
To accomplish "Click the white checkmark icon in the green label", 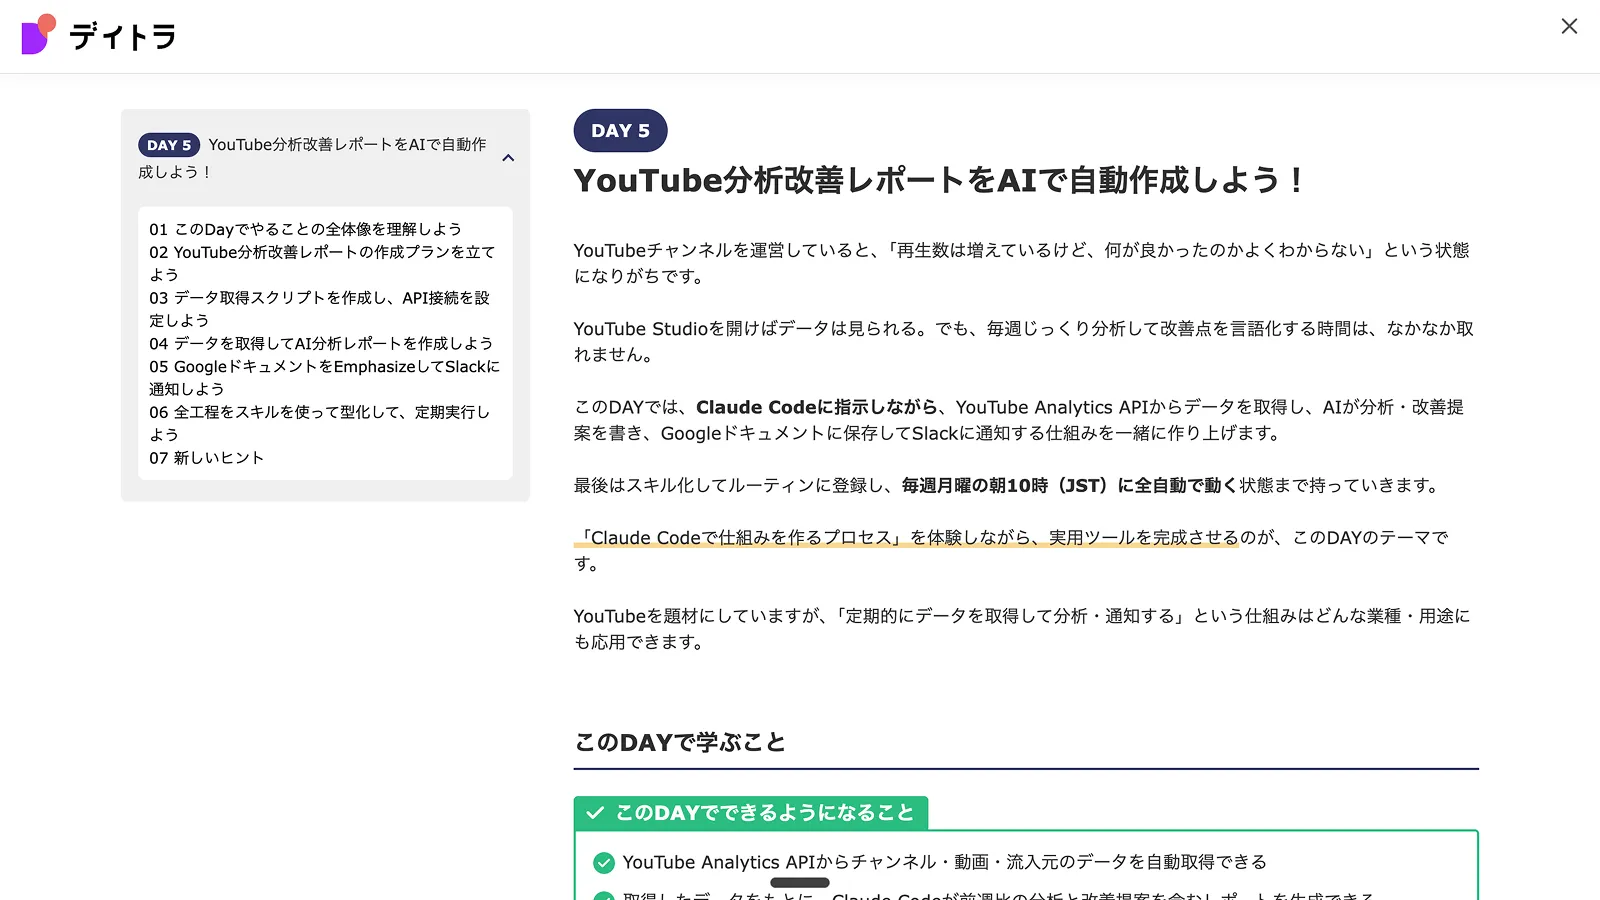I will click(595, 813).
